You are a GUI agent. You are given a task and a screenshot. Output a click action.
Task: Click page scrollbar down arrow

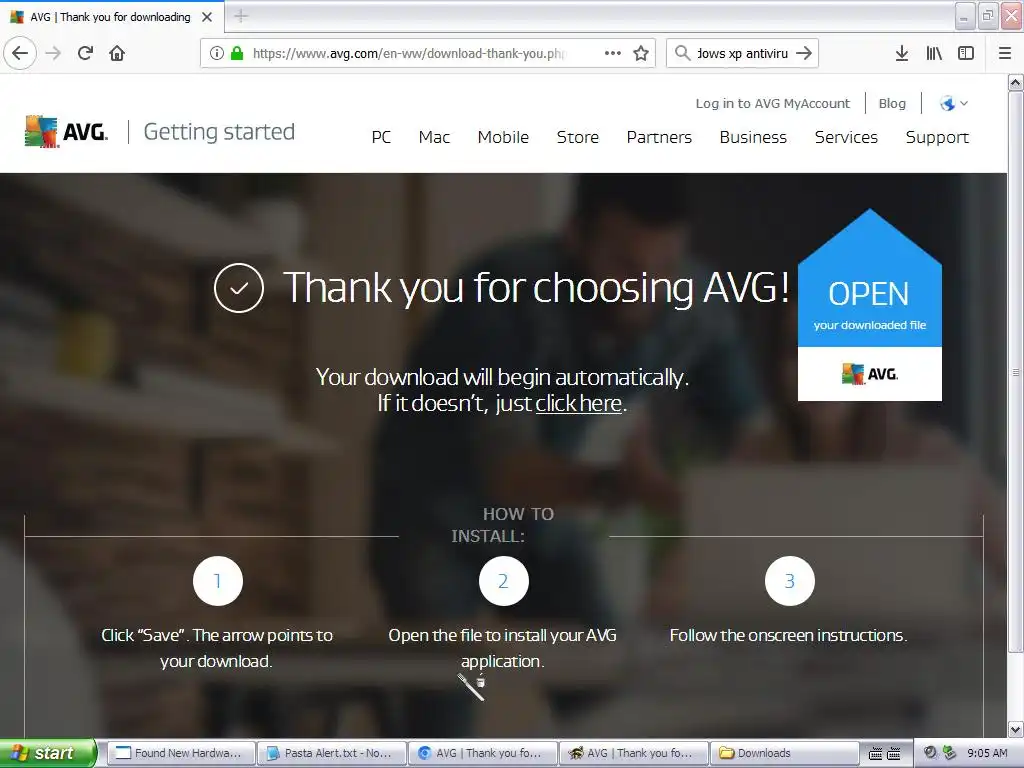click(x=1016, y=729)
